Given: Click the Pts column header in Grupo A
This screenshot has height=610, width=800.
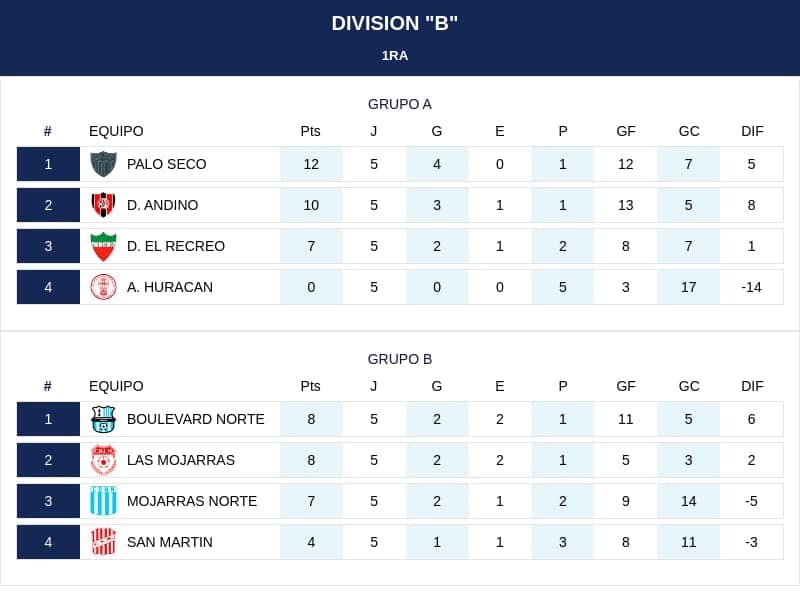Looking at the screenshot, I should (310, 132).
